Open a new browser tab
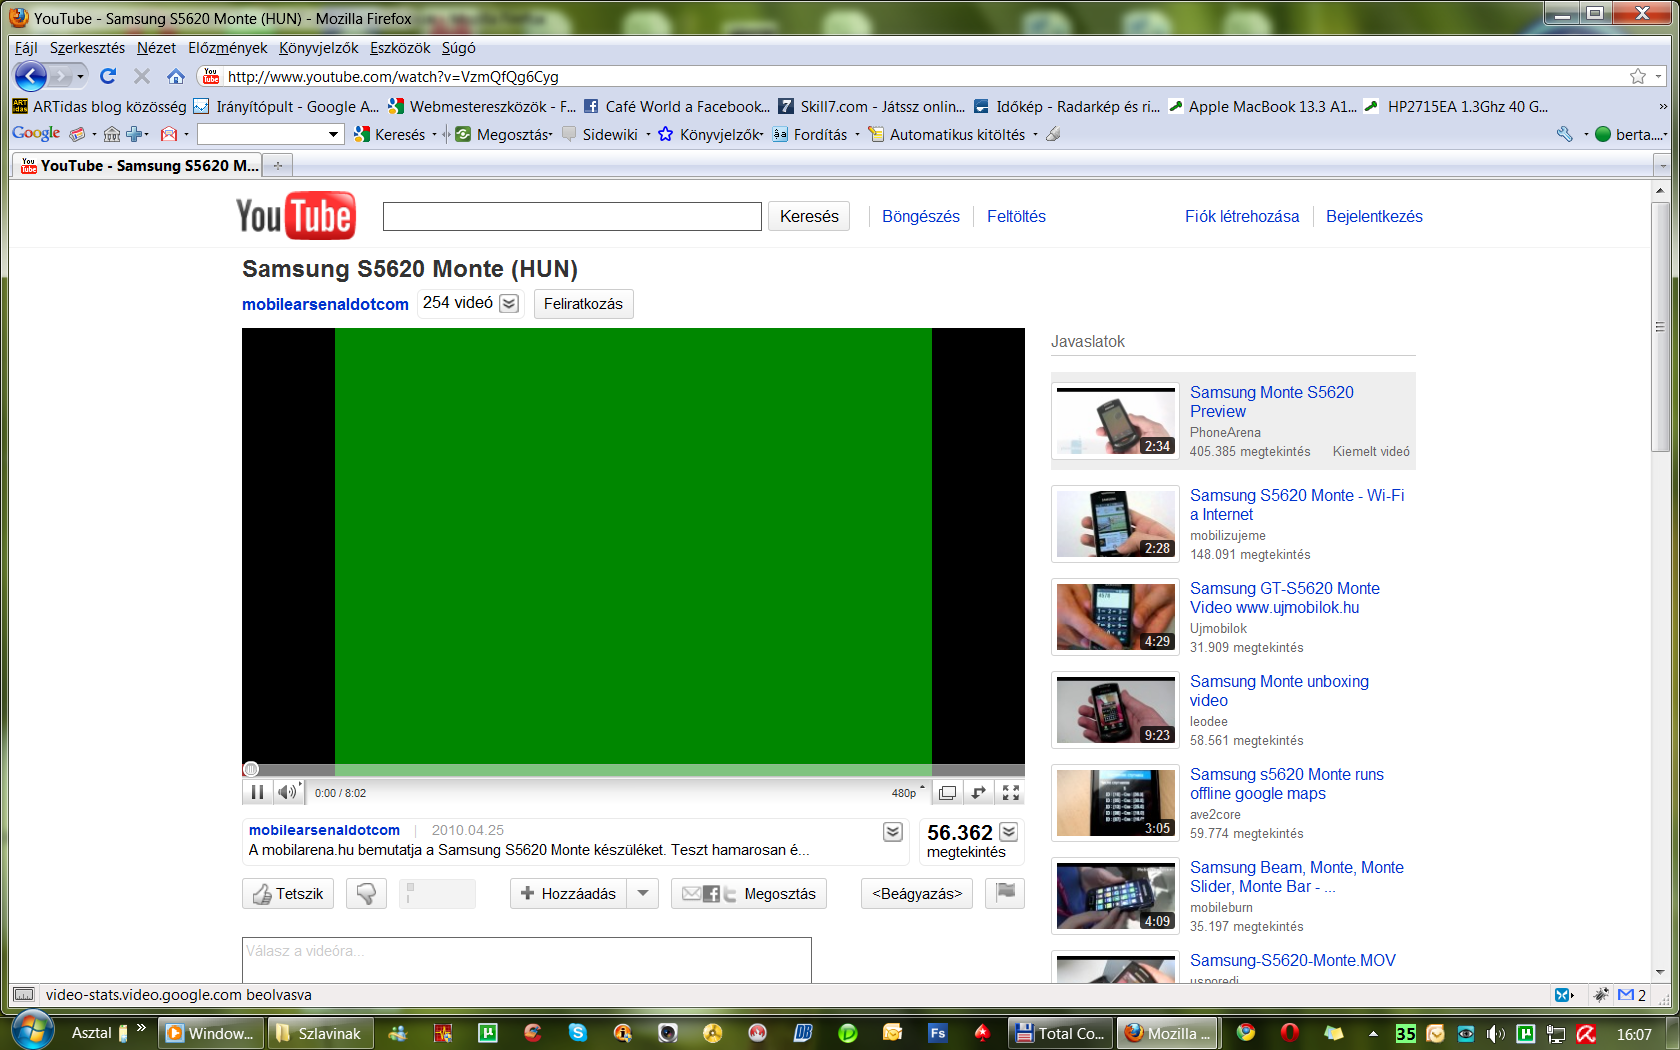This screenshot has width=1680, height=1050. tap(278, 165)
